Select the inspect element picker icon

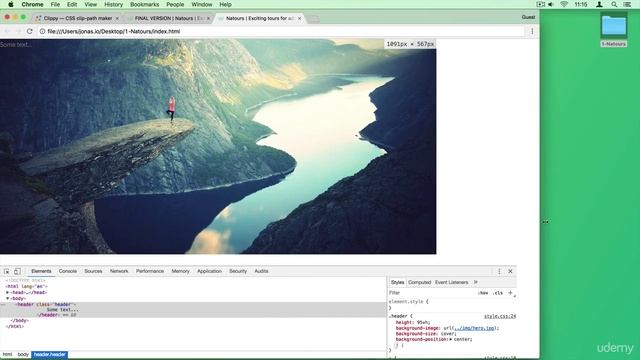coord(7,271)
